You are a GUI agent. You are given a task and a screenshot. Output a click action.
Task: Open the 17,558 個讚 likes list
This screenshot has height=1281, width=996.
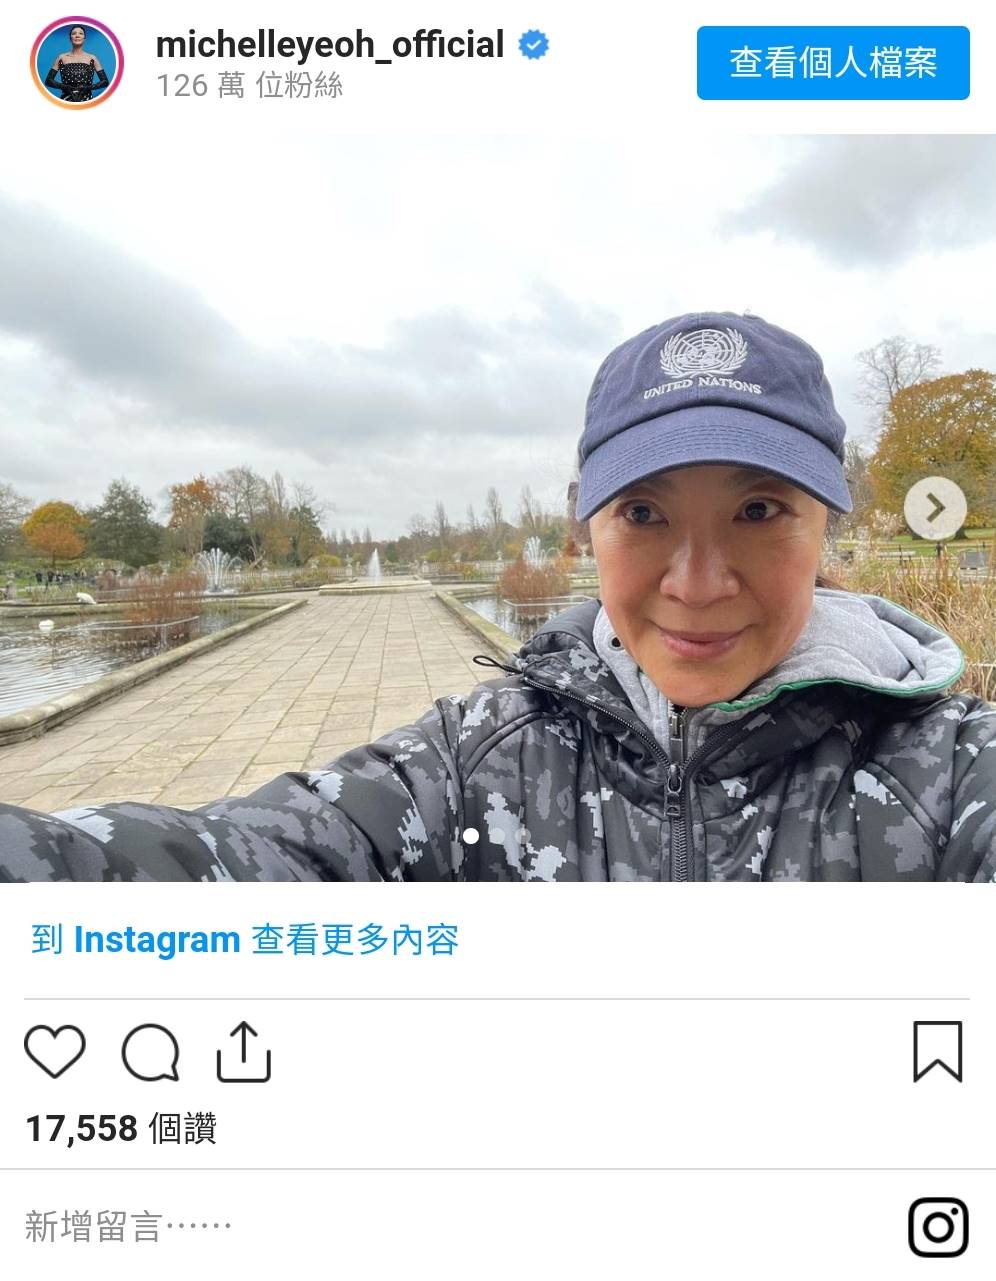pyautogui.click(x=121, y=1128)
